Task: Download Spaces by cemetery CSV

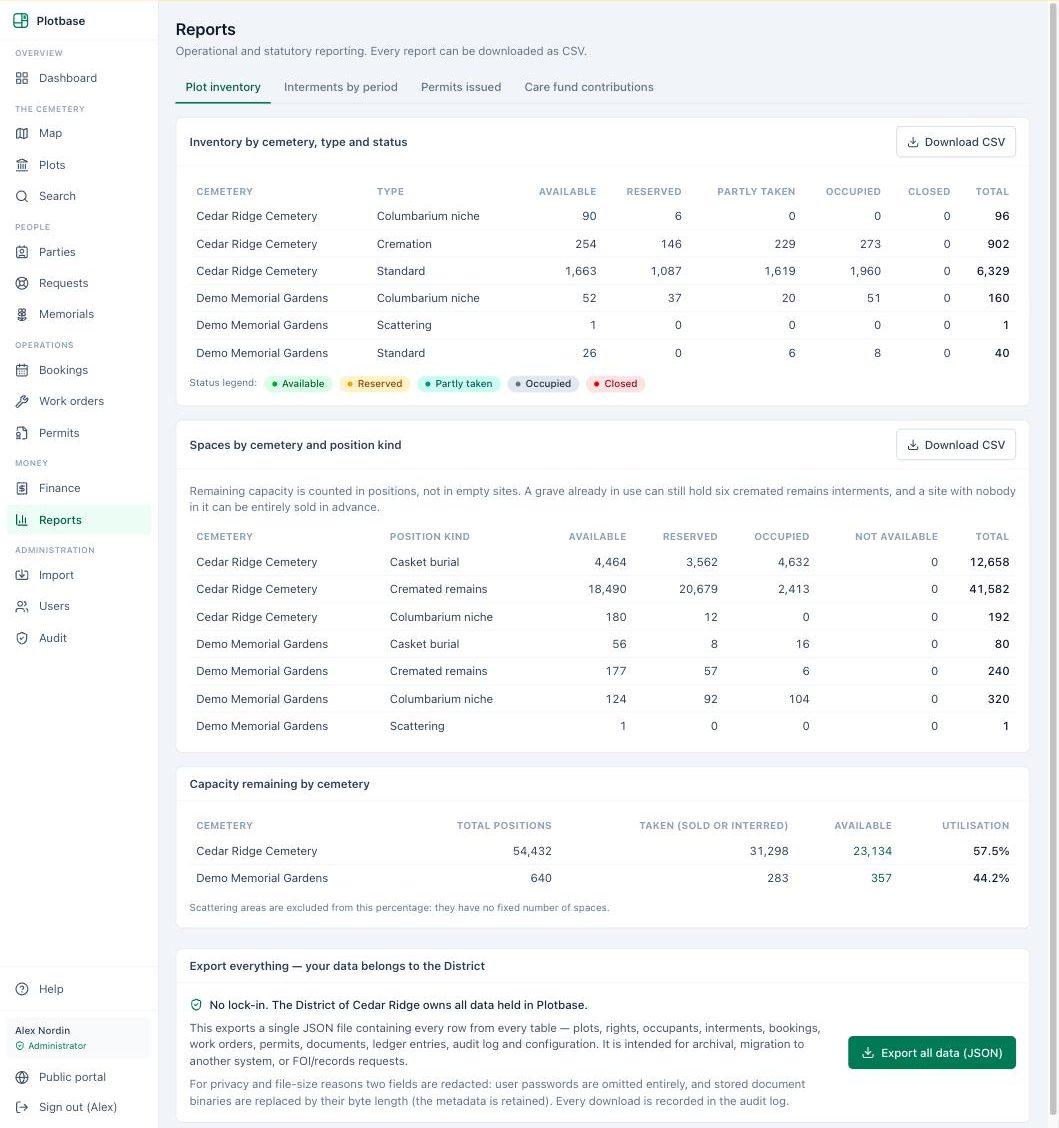Action: (955, 445)
